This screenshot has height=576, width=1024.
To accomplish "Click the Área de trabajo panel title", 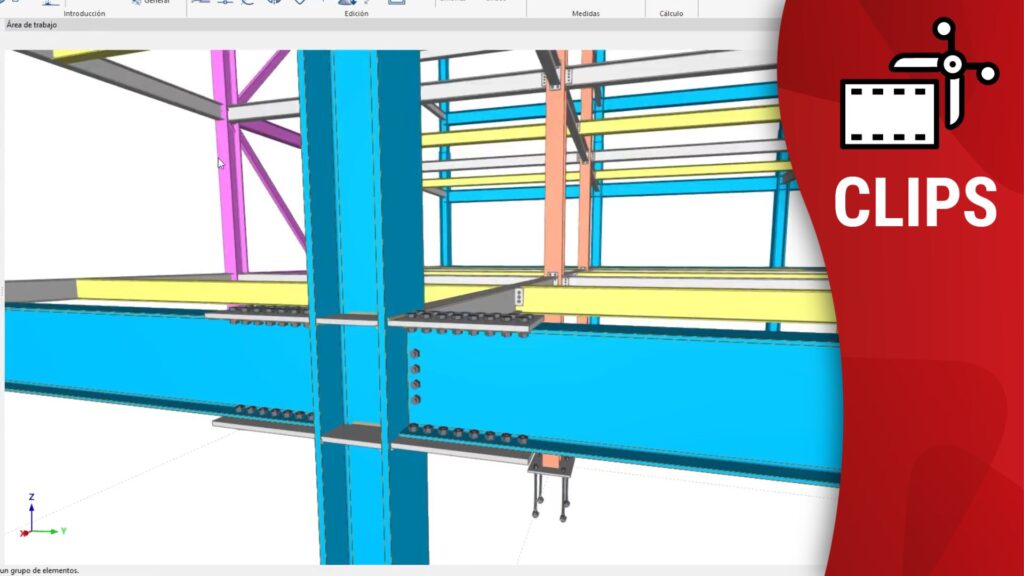I will 32,25.
